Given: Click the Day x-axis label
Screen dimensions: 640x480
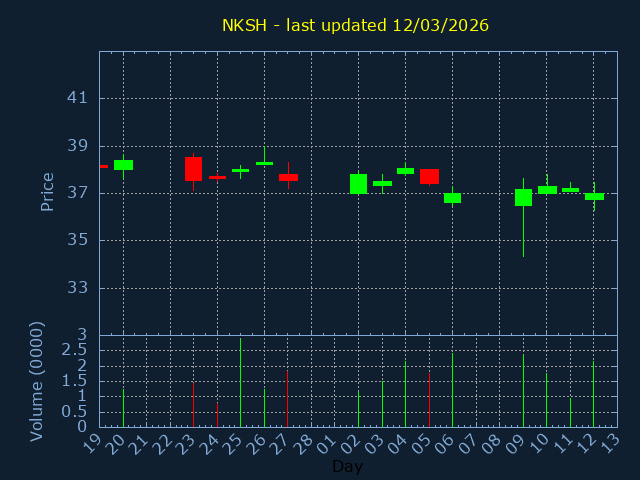Looking at the screenshot, I should pyautogui.click(x=347, y=467).
